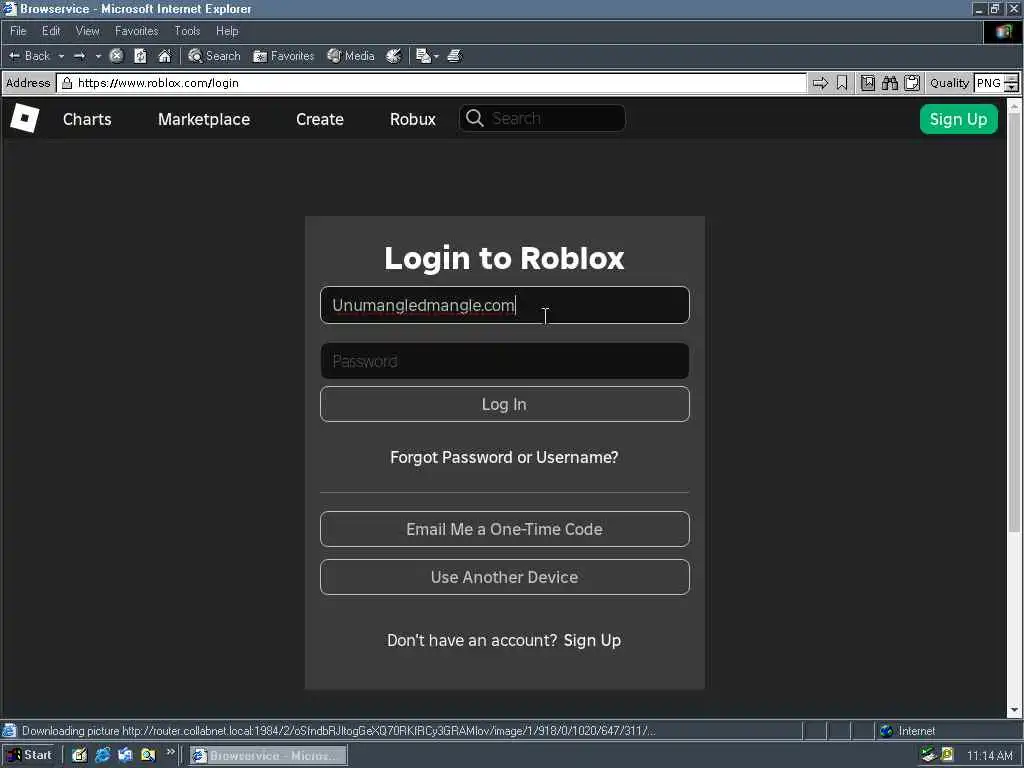
Task: Go back with the Back arrow button
Action: [x=29, y=56]
